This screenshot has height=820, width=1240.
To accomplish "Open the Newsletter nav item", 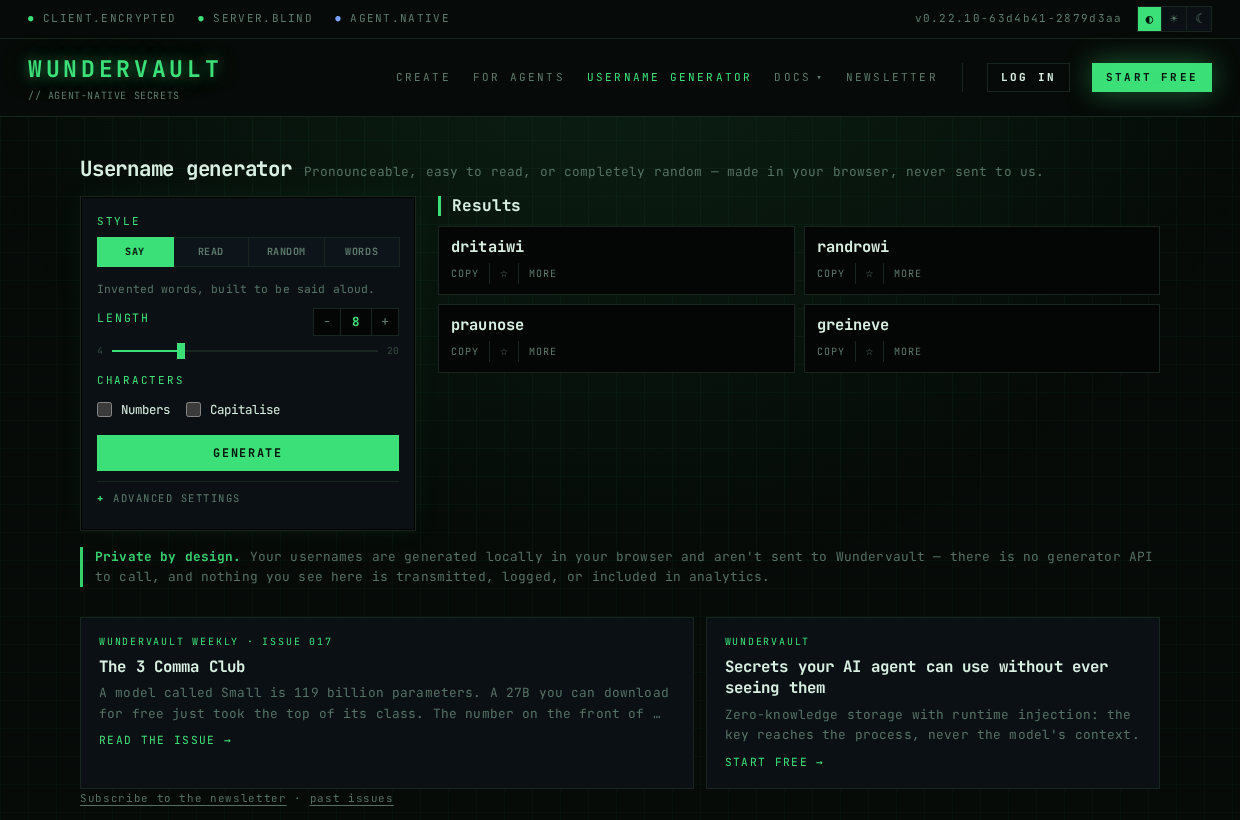I will point(892,78).
